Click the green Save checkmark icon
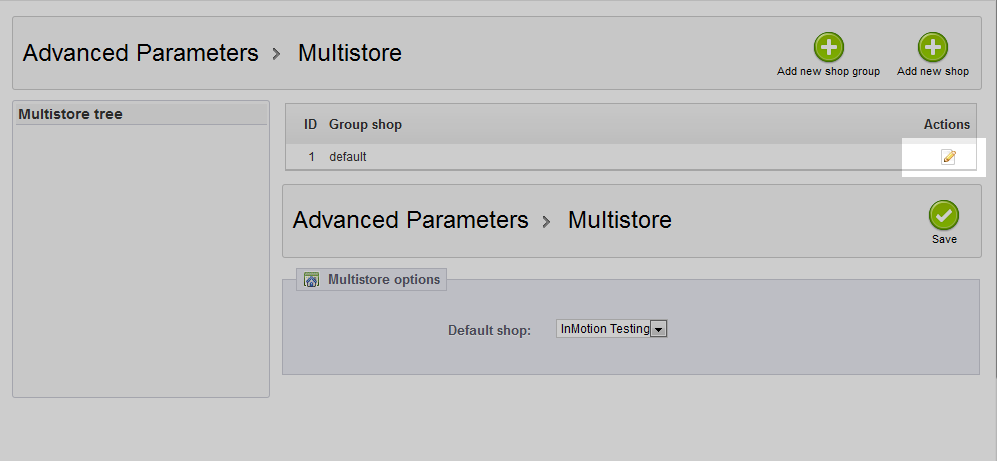Image resolution: width=997 pixels, height=461 pixels. [944, 215]
